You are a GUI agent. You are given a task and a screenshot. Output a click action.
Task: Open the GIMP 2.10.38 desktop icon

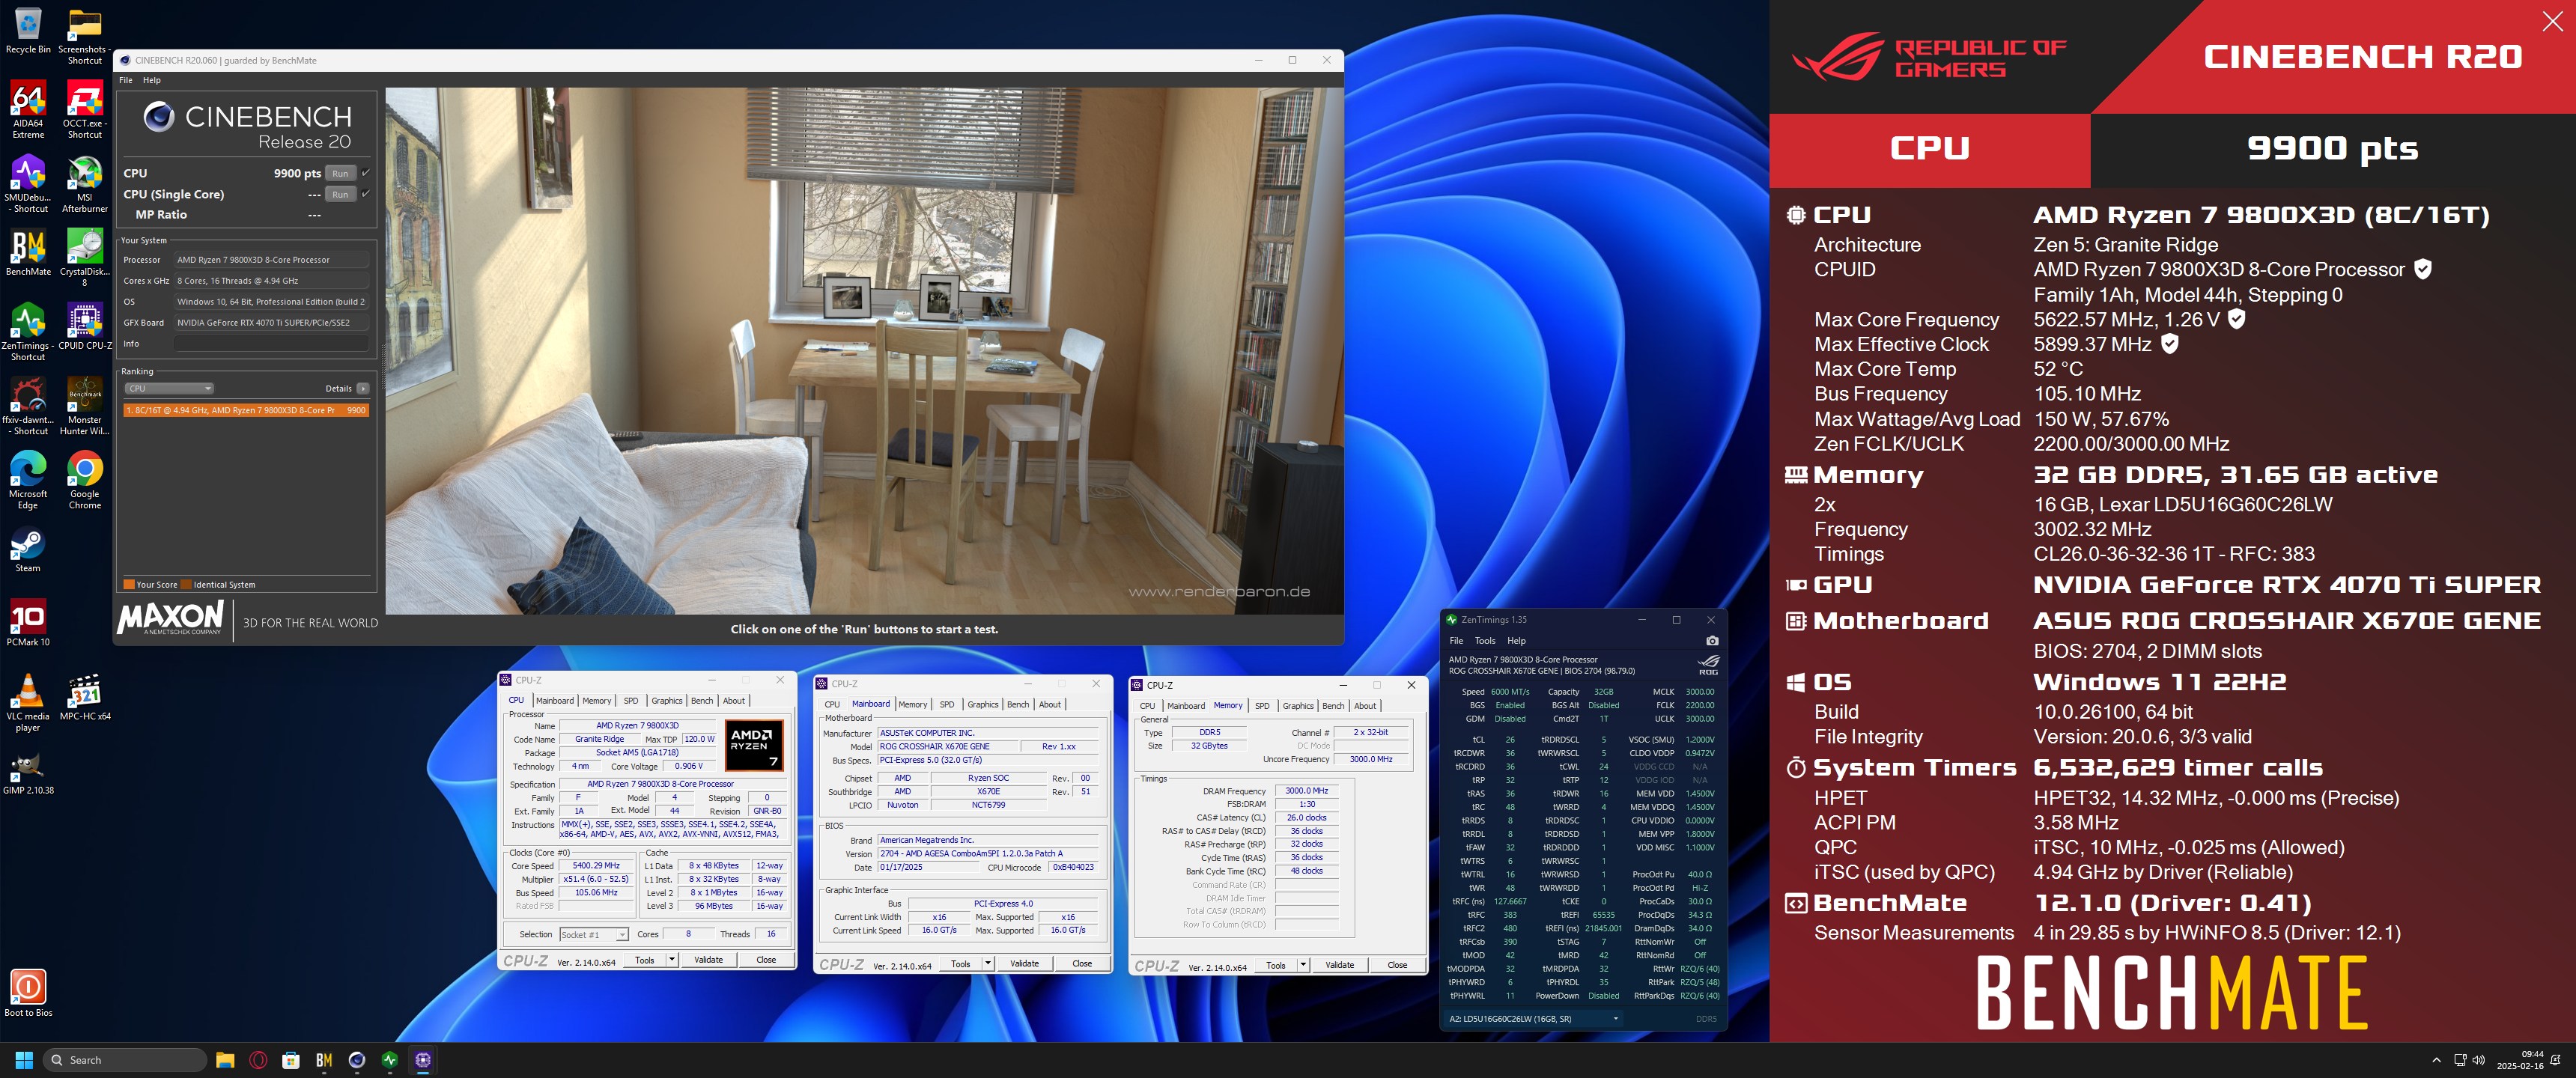point(28,771)
